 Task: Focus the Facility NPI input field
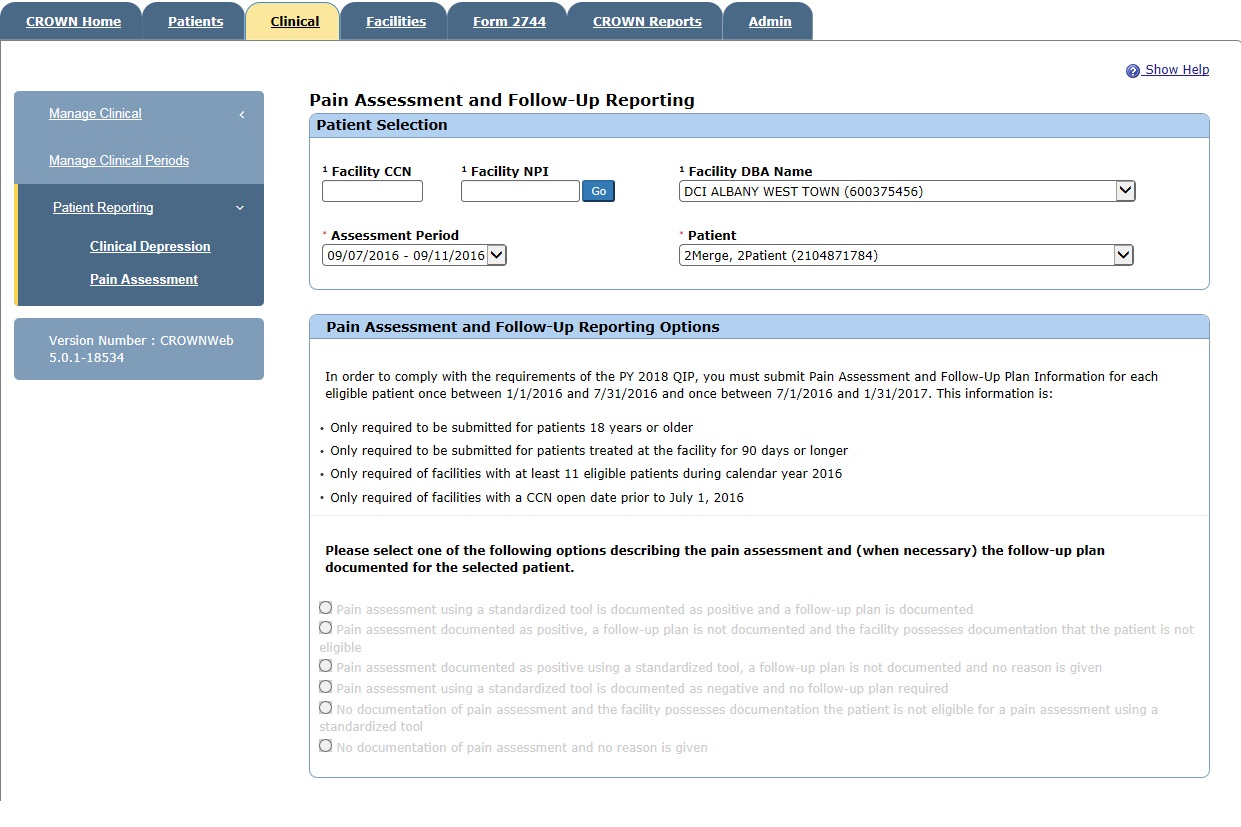click(x=520, y=191)
